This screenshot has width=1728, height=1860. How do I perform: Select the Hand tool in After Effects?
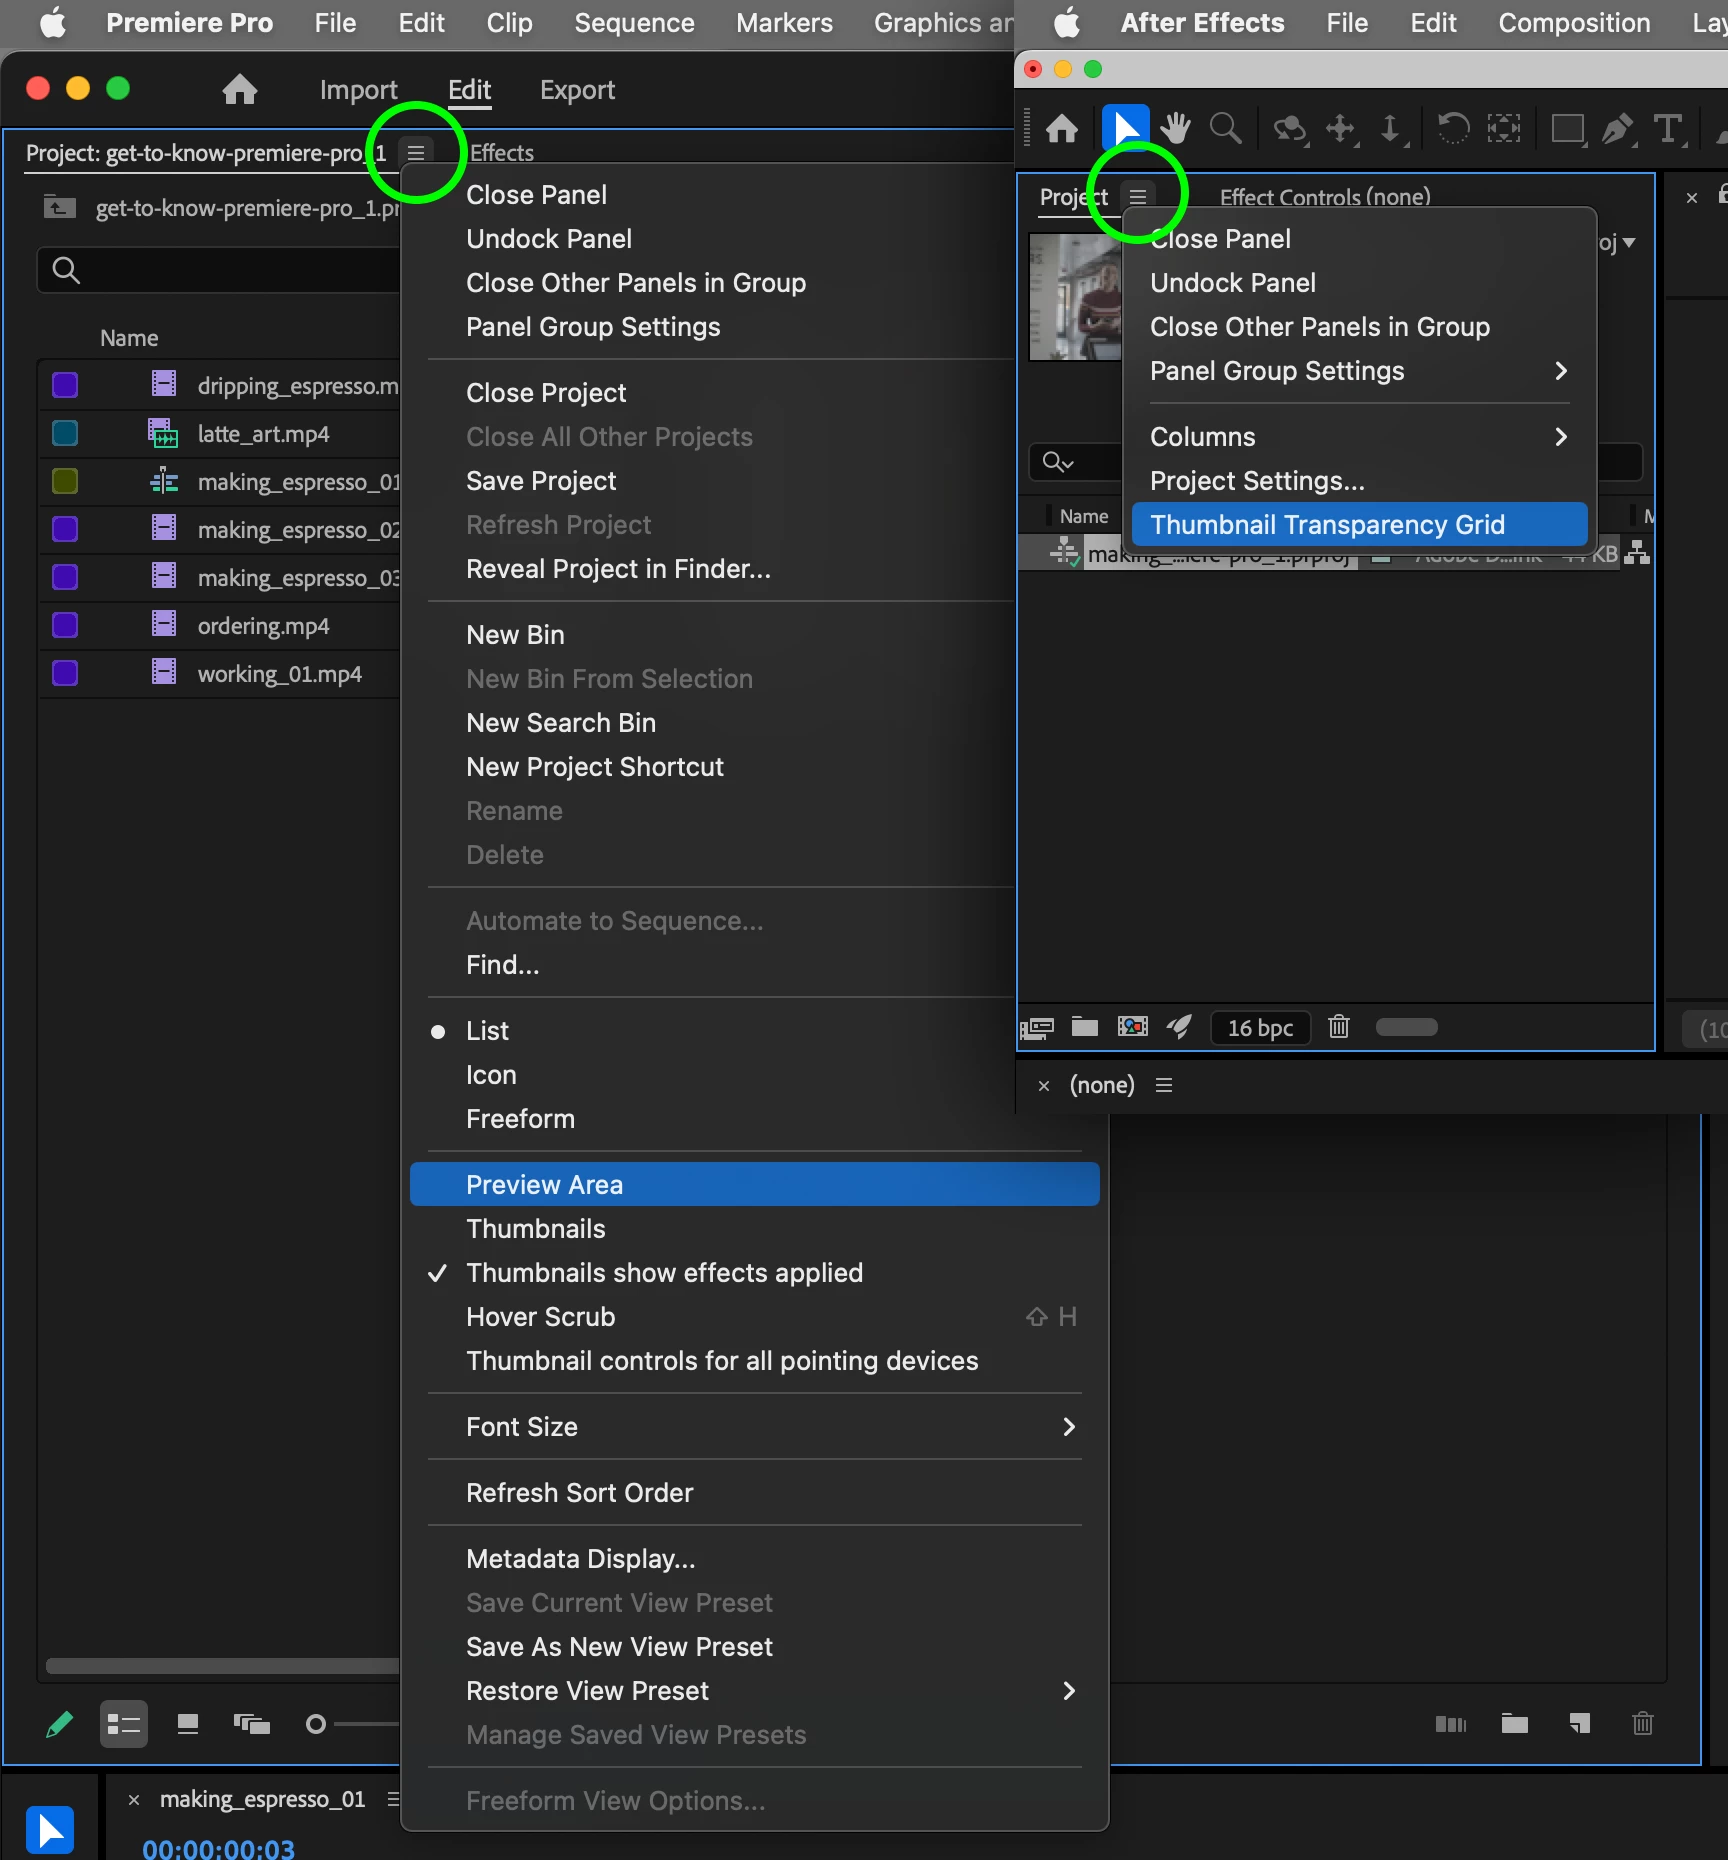(1176, 129)
